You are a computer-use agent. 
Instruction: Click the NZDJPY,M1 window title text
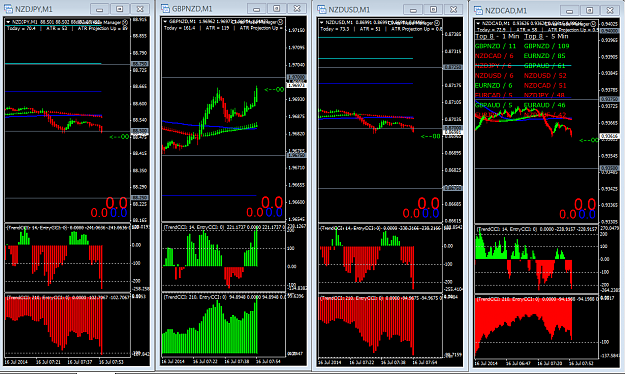33,9
